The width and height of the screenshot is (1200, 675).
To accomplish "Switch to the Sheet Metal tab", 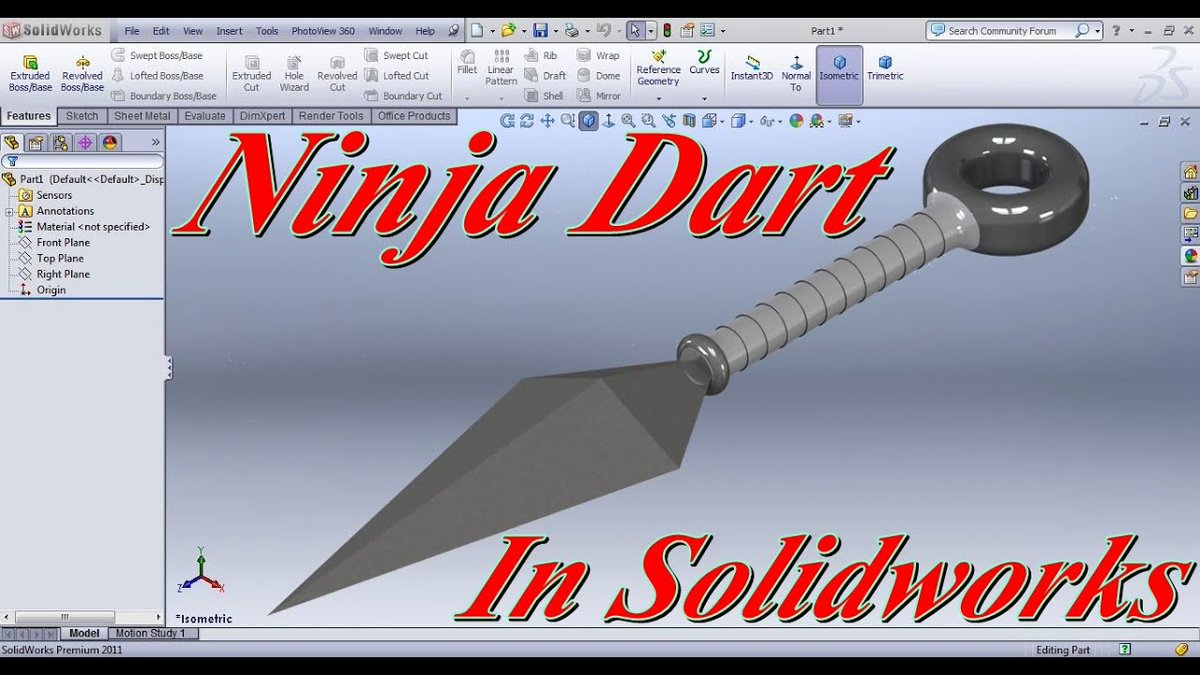I will [x=143, y=116].
